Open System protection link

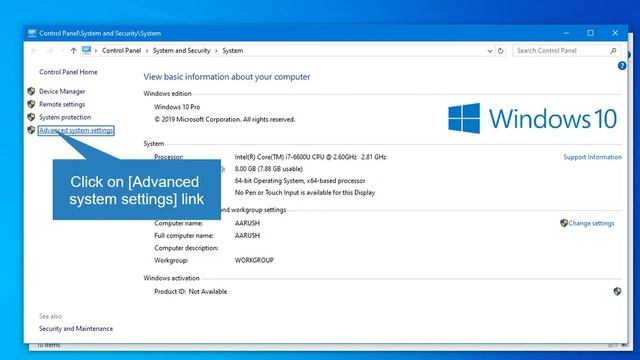pyautogui.click(x=65, y=117)
